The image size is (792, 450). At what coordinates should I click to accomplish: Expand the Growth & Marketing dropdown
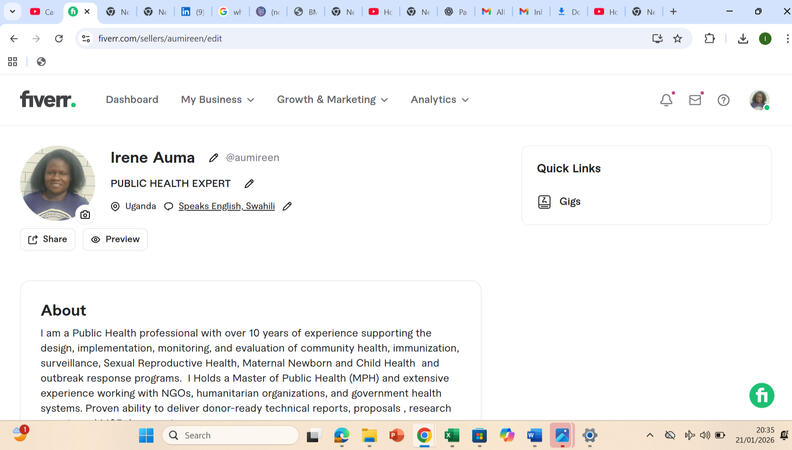[x=332, y=100]
